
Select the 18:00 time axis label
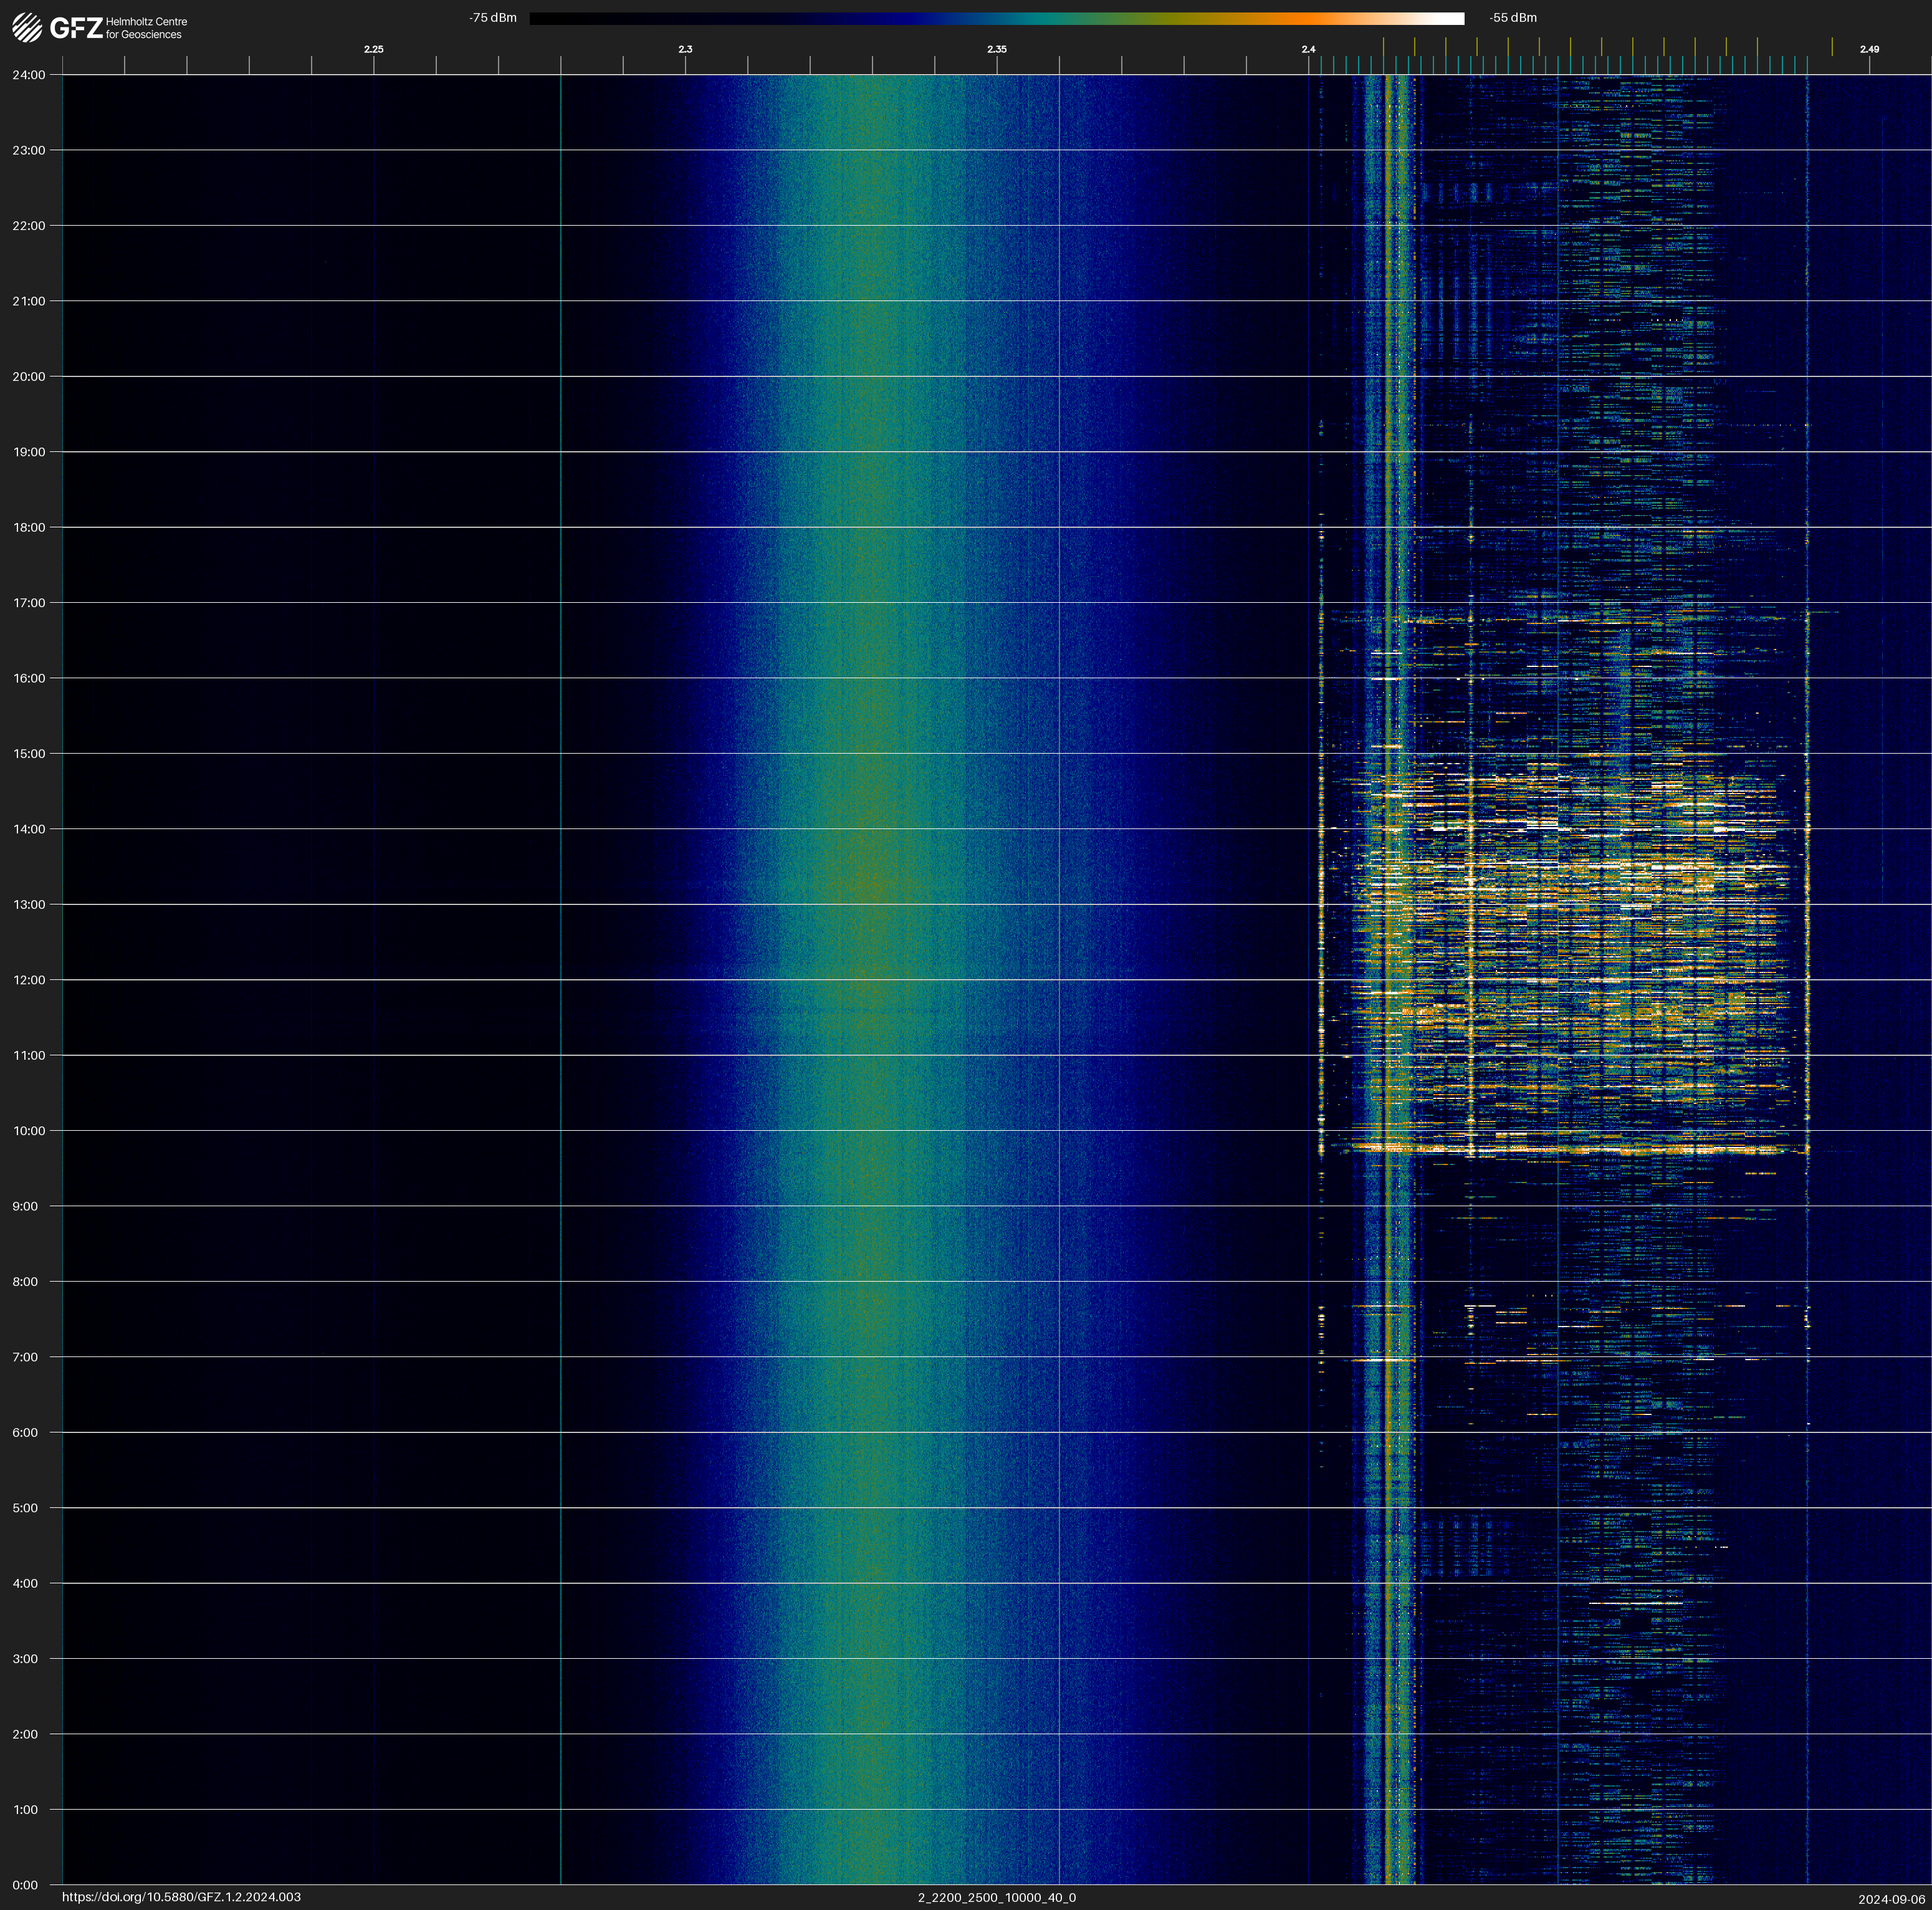click(x=29, y=527)
